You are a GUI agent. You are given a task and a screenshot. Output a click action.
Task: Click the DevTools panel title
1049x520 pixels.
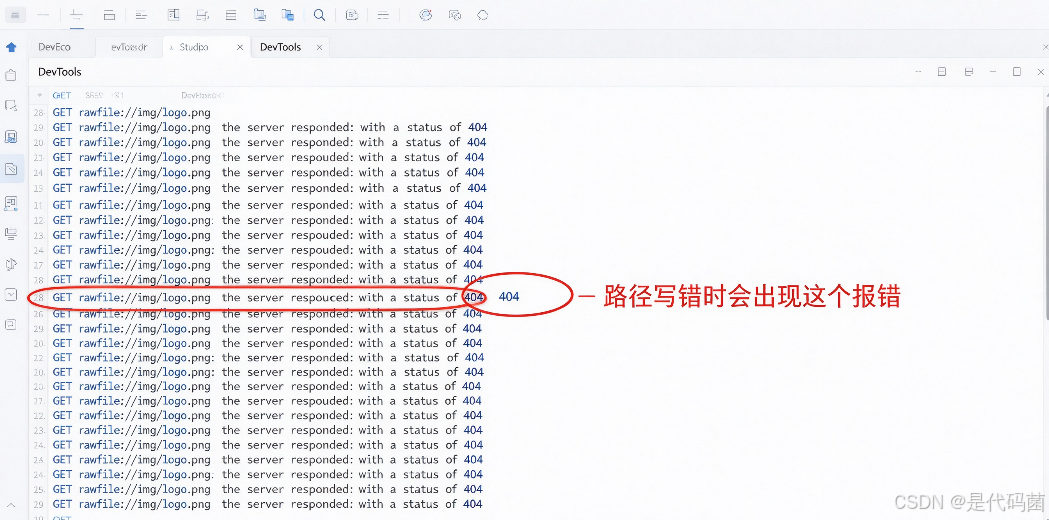(60, 72)
